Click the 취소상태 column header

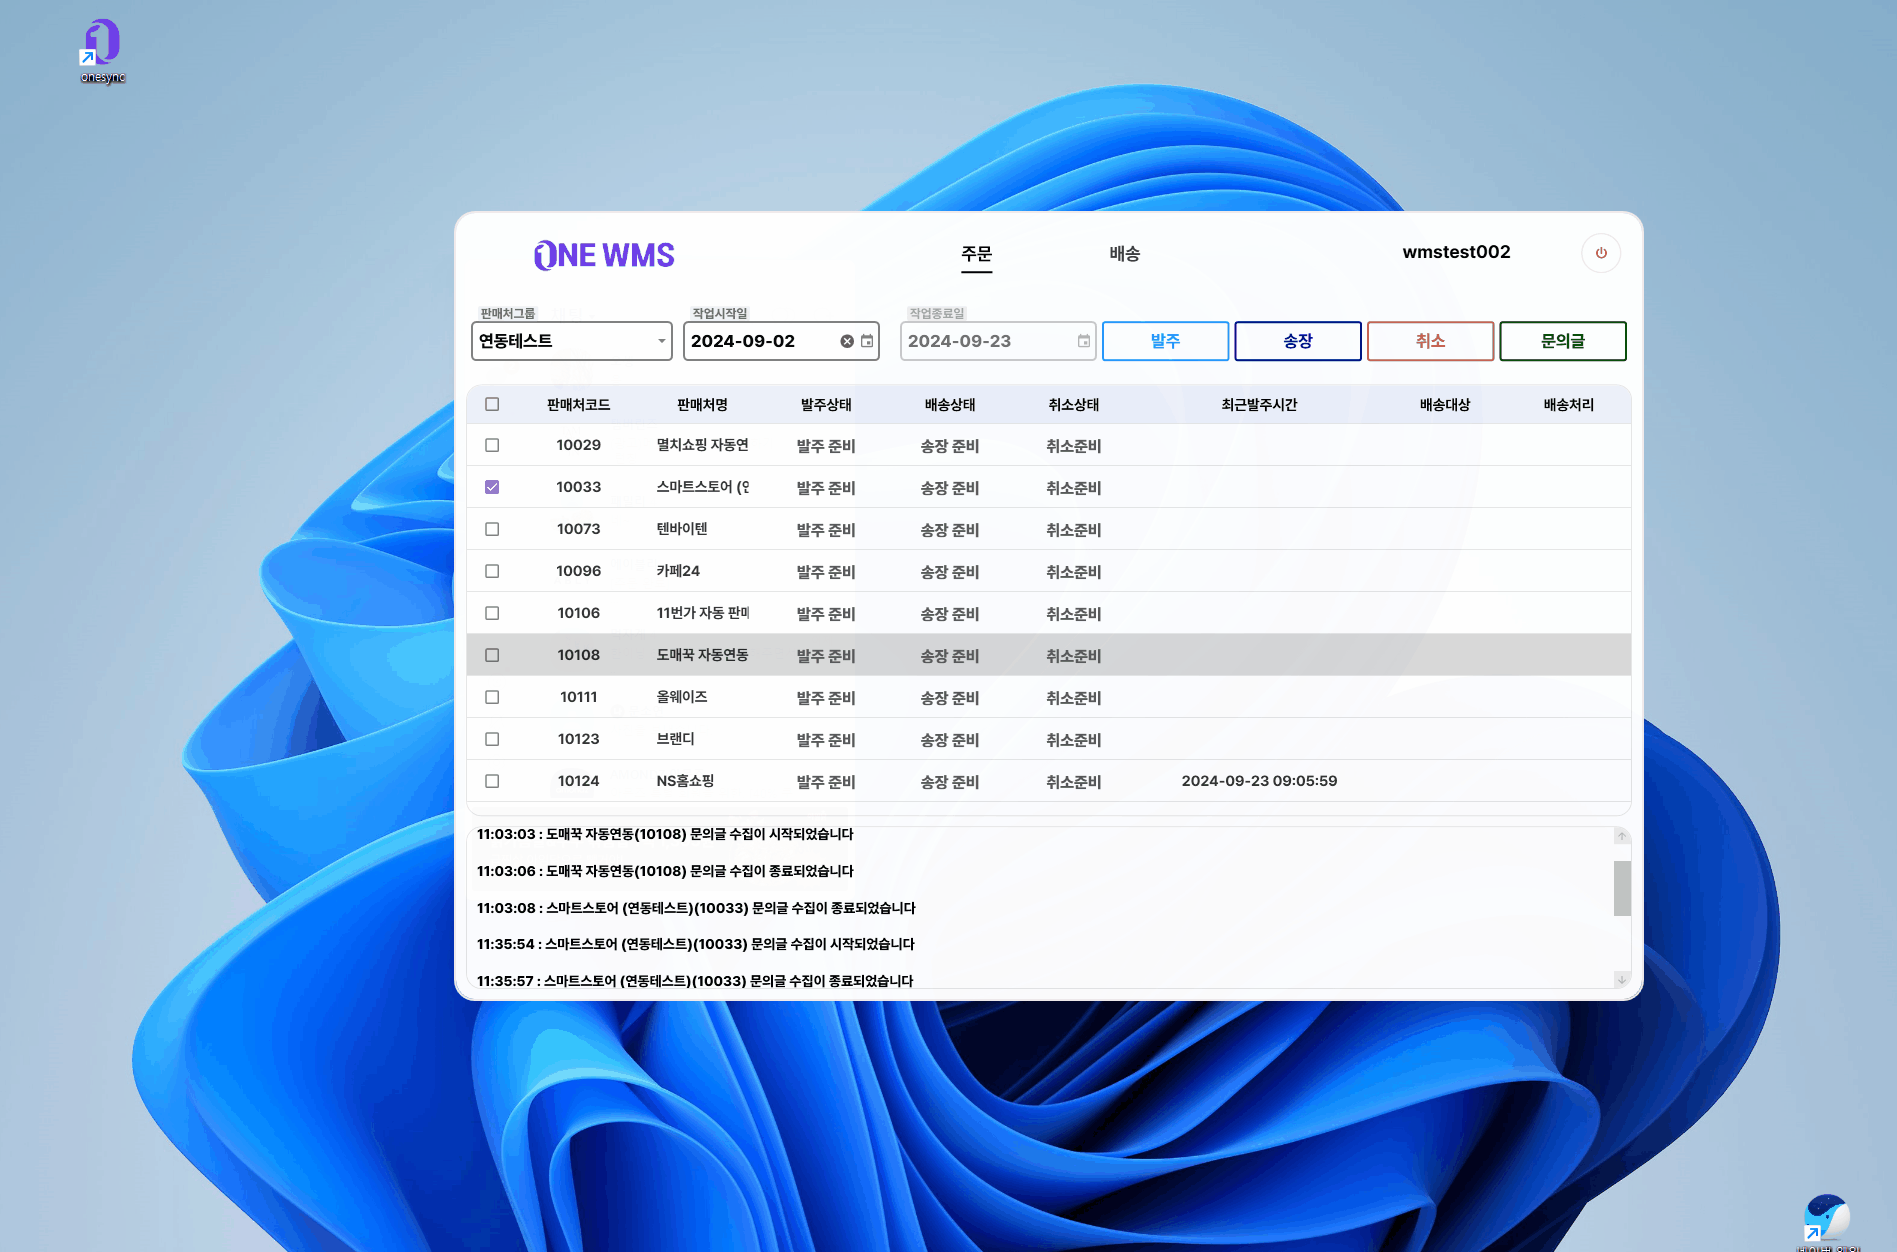pyautogui.click(x=1074, y=405)
